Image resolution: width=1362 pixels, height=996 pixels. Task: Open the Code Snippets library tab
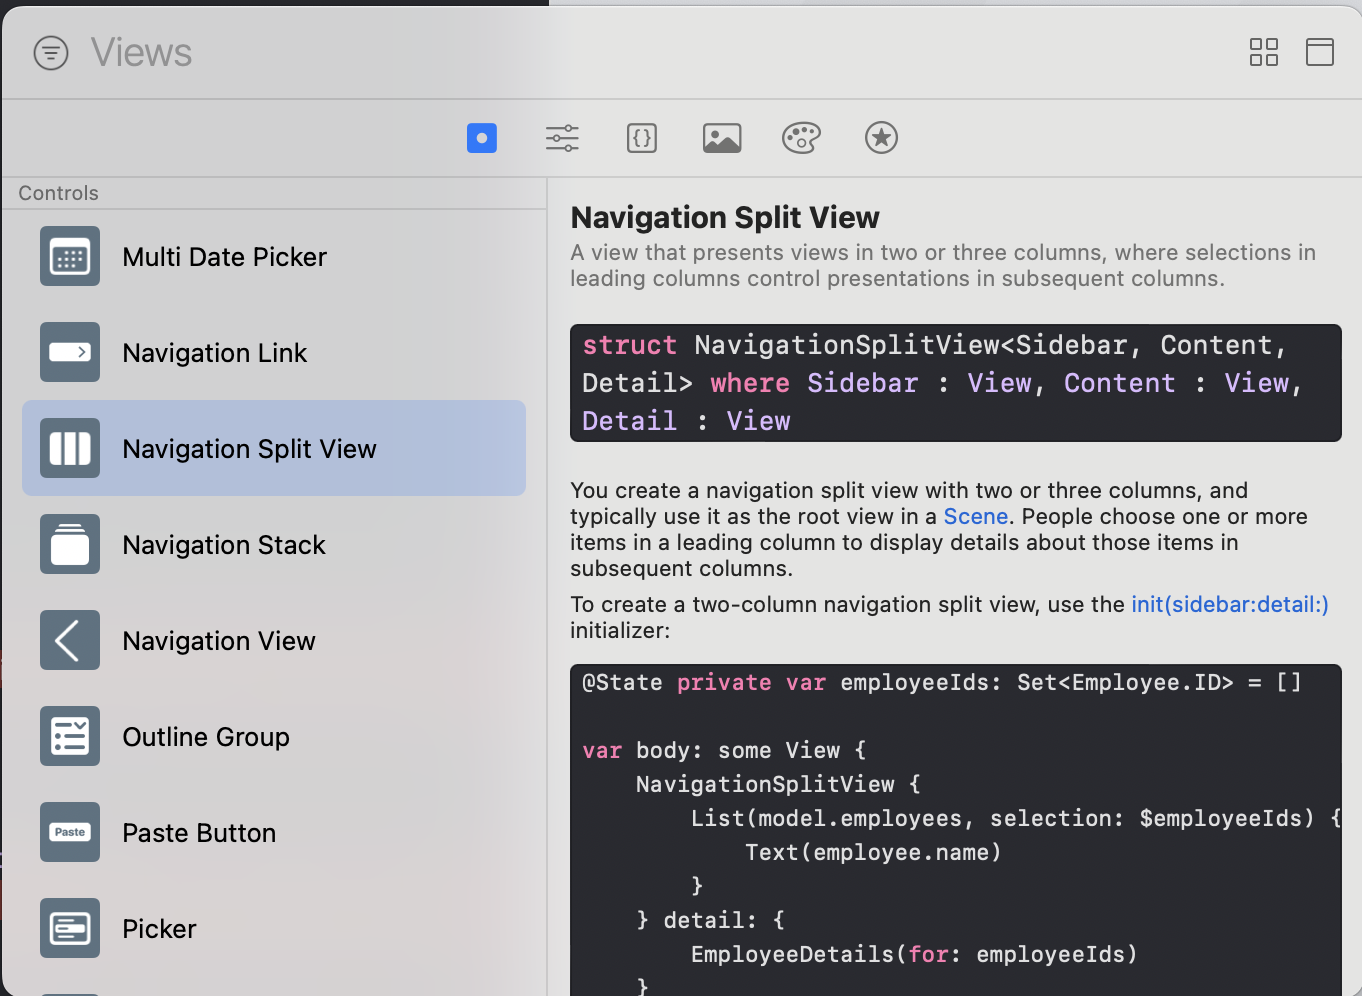coord(642,138)
